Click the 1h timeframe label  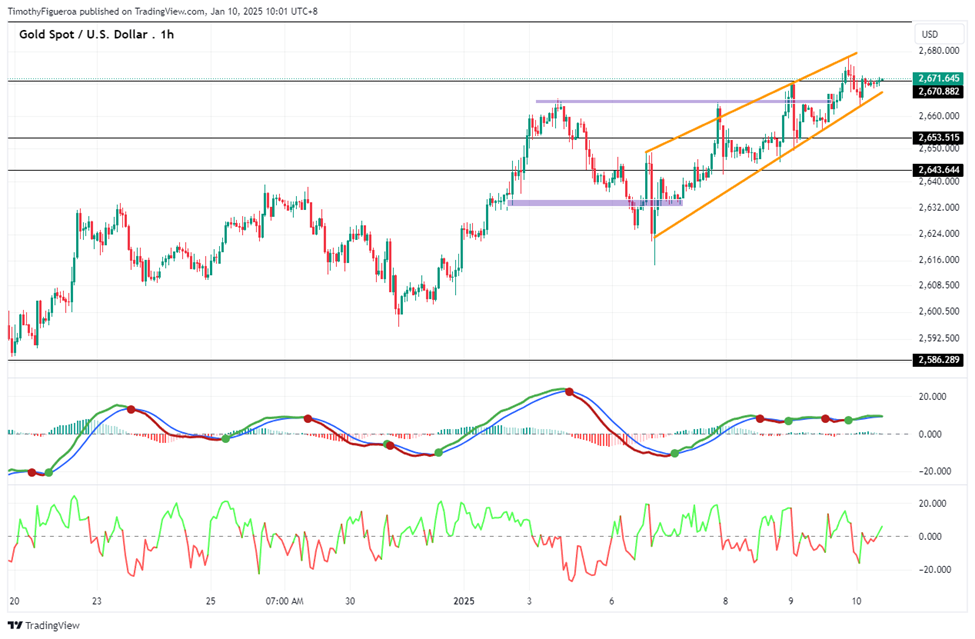[x=167, y=35]
